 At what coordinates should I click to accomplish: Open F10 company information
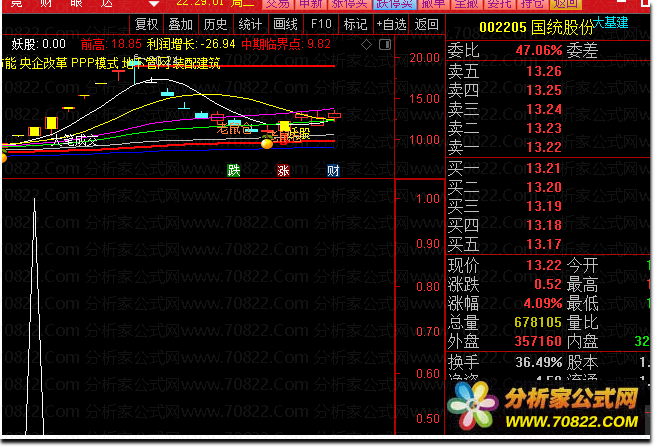(x=321, y=24)
